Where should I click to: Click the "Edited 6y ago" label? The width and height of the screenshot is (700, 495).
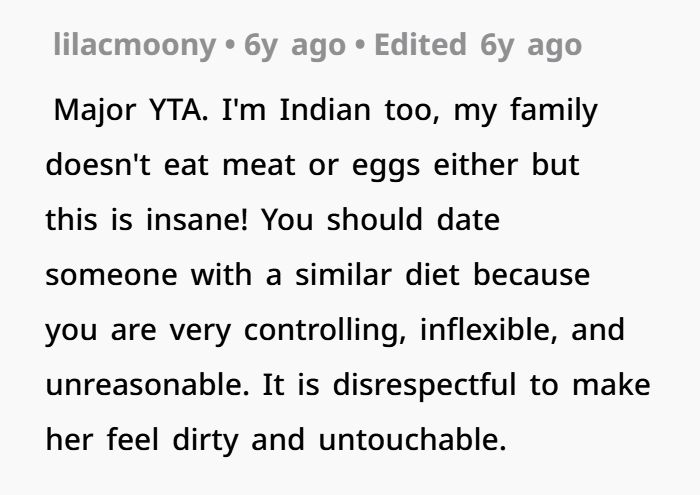point(477,45)
